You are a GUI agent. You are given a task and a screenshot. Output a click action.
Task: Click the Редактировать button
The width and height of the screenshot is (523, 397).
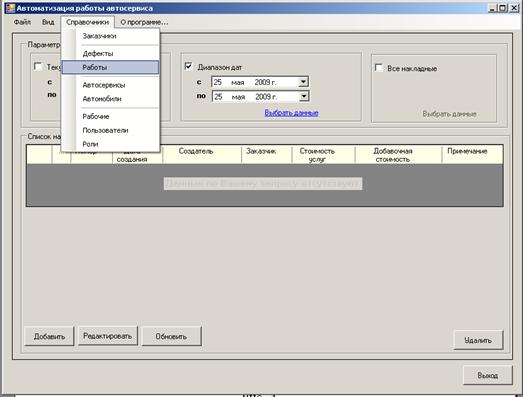(x=108, y=336)
